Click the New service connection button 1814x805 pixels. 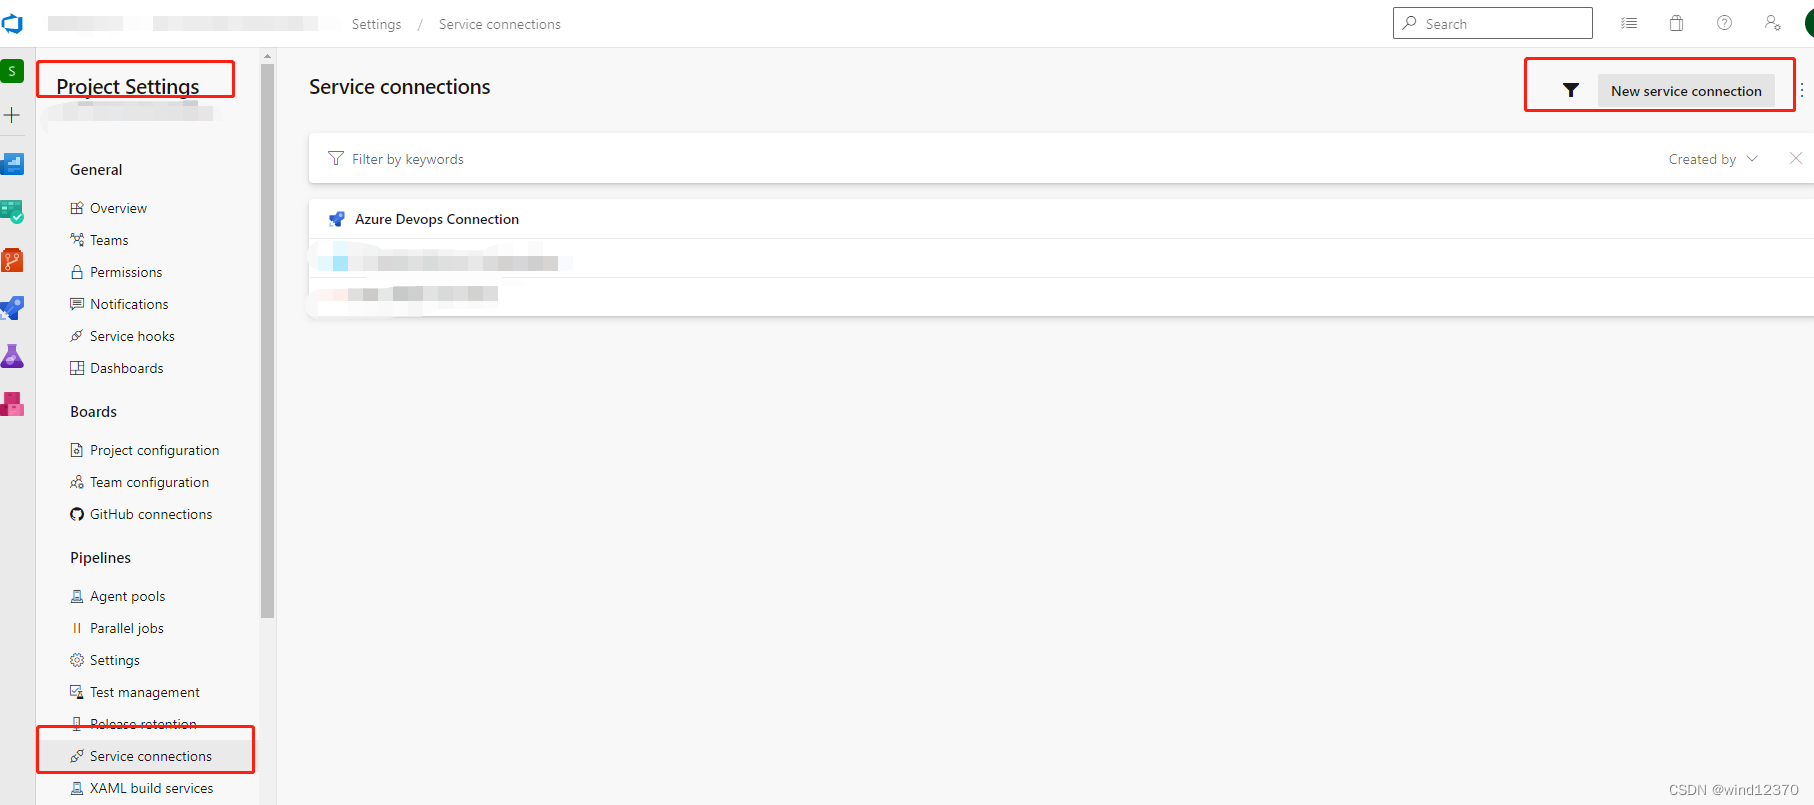click(x=1686, y=90)
